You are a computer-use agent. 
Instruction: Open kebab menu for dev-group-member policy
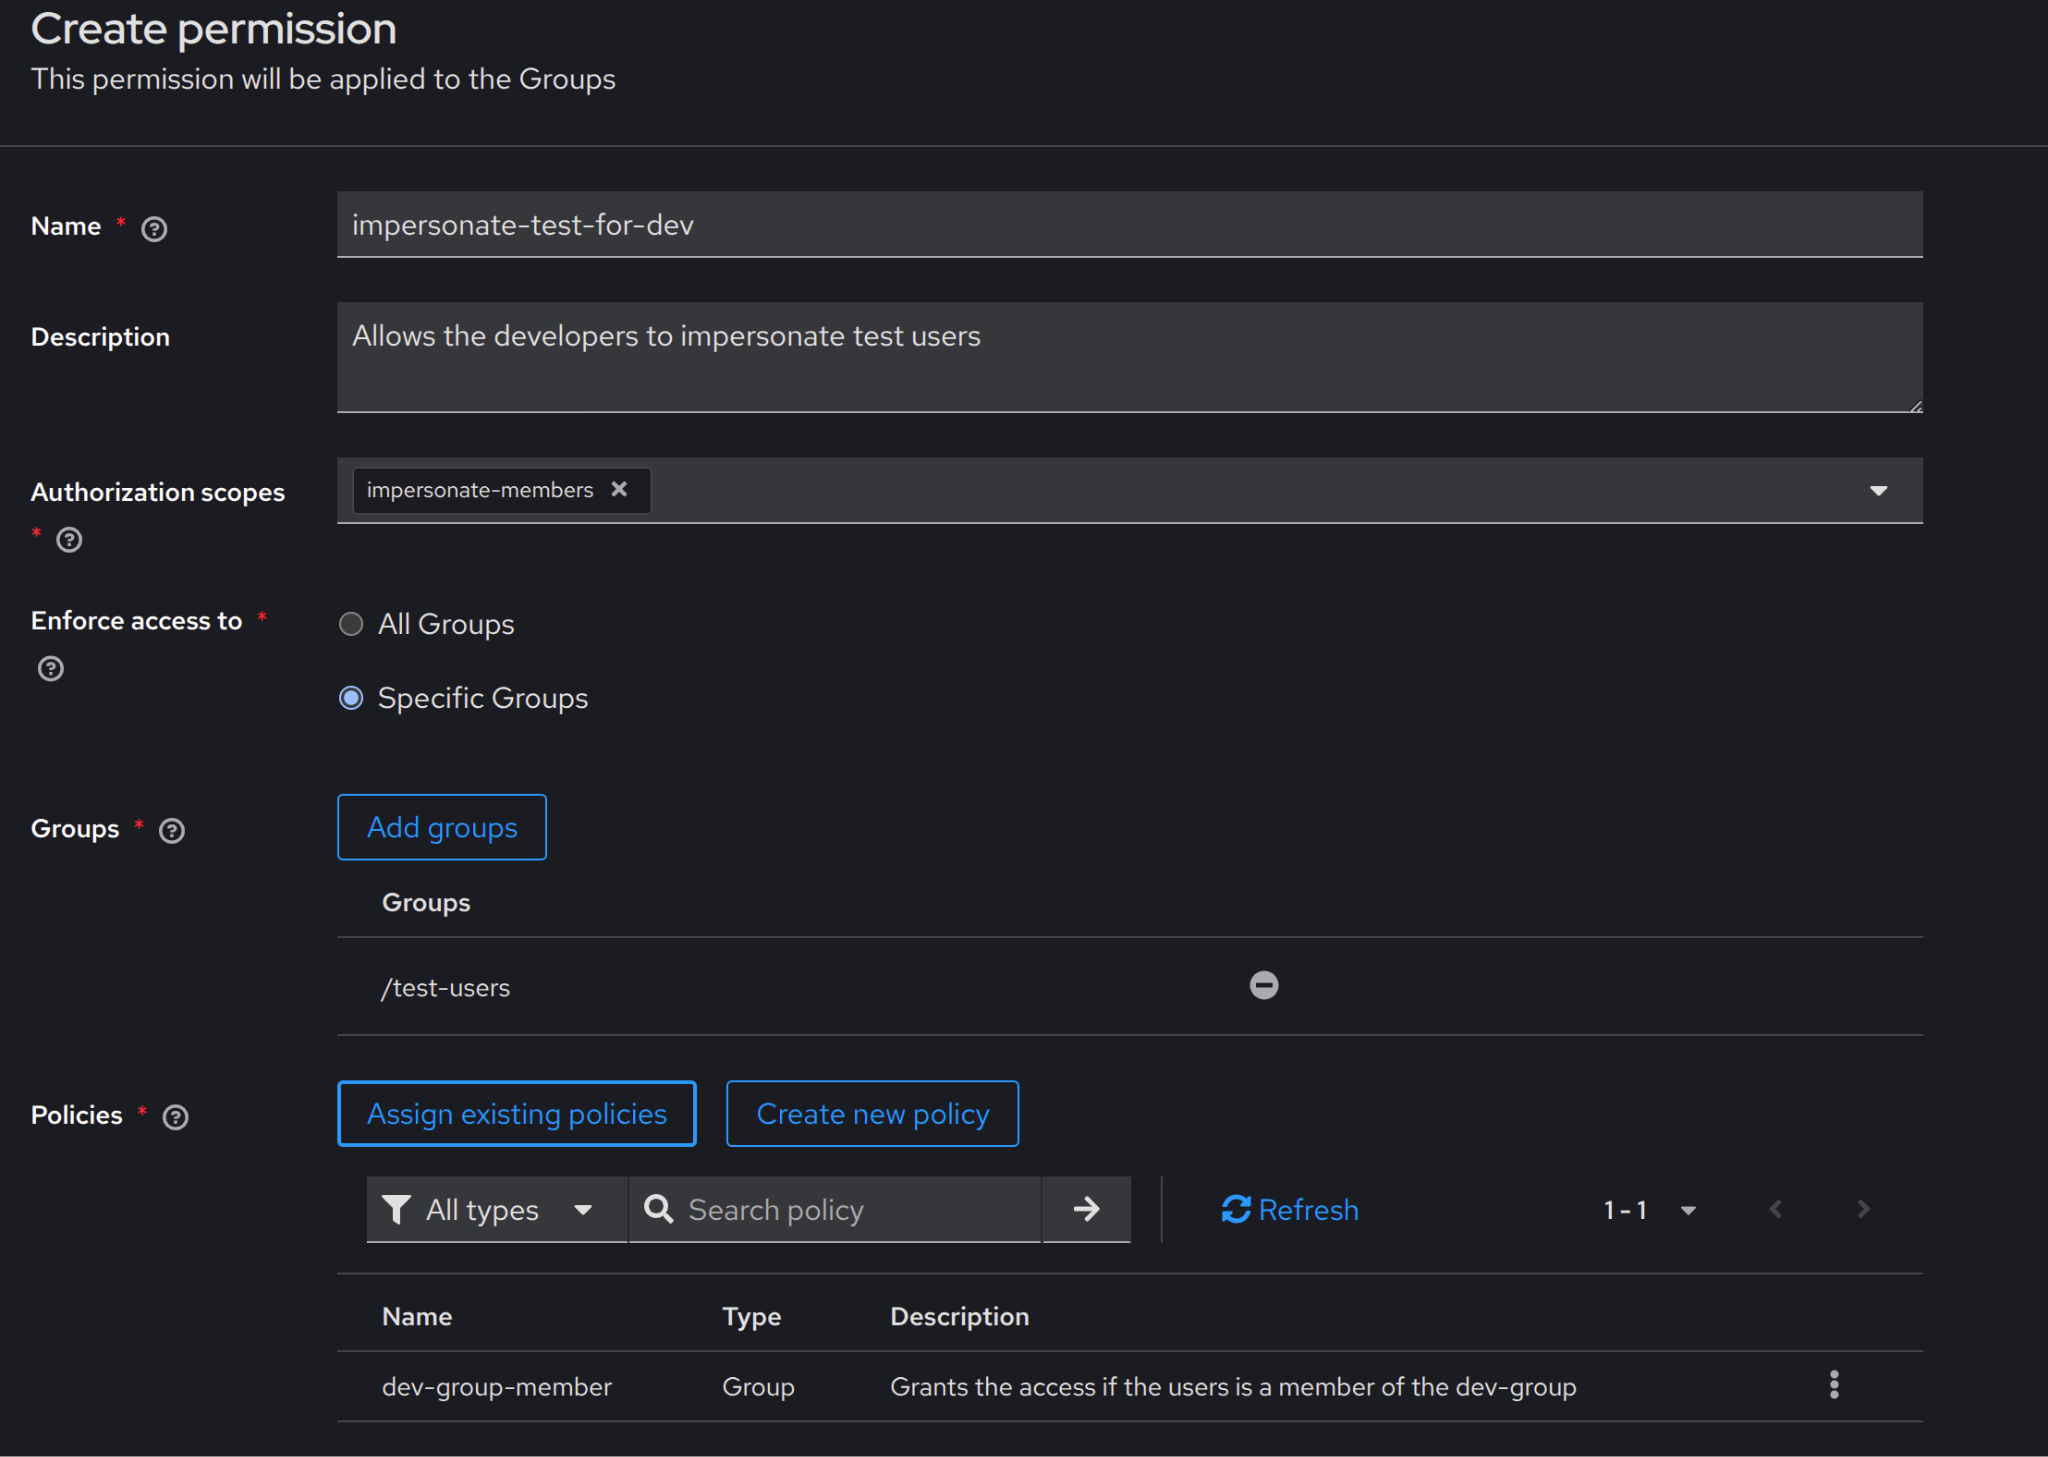click(1833, 1385)
